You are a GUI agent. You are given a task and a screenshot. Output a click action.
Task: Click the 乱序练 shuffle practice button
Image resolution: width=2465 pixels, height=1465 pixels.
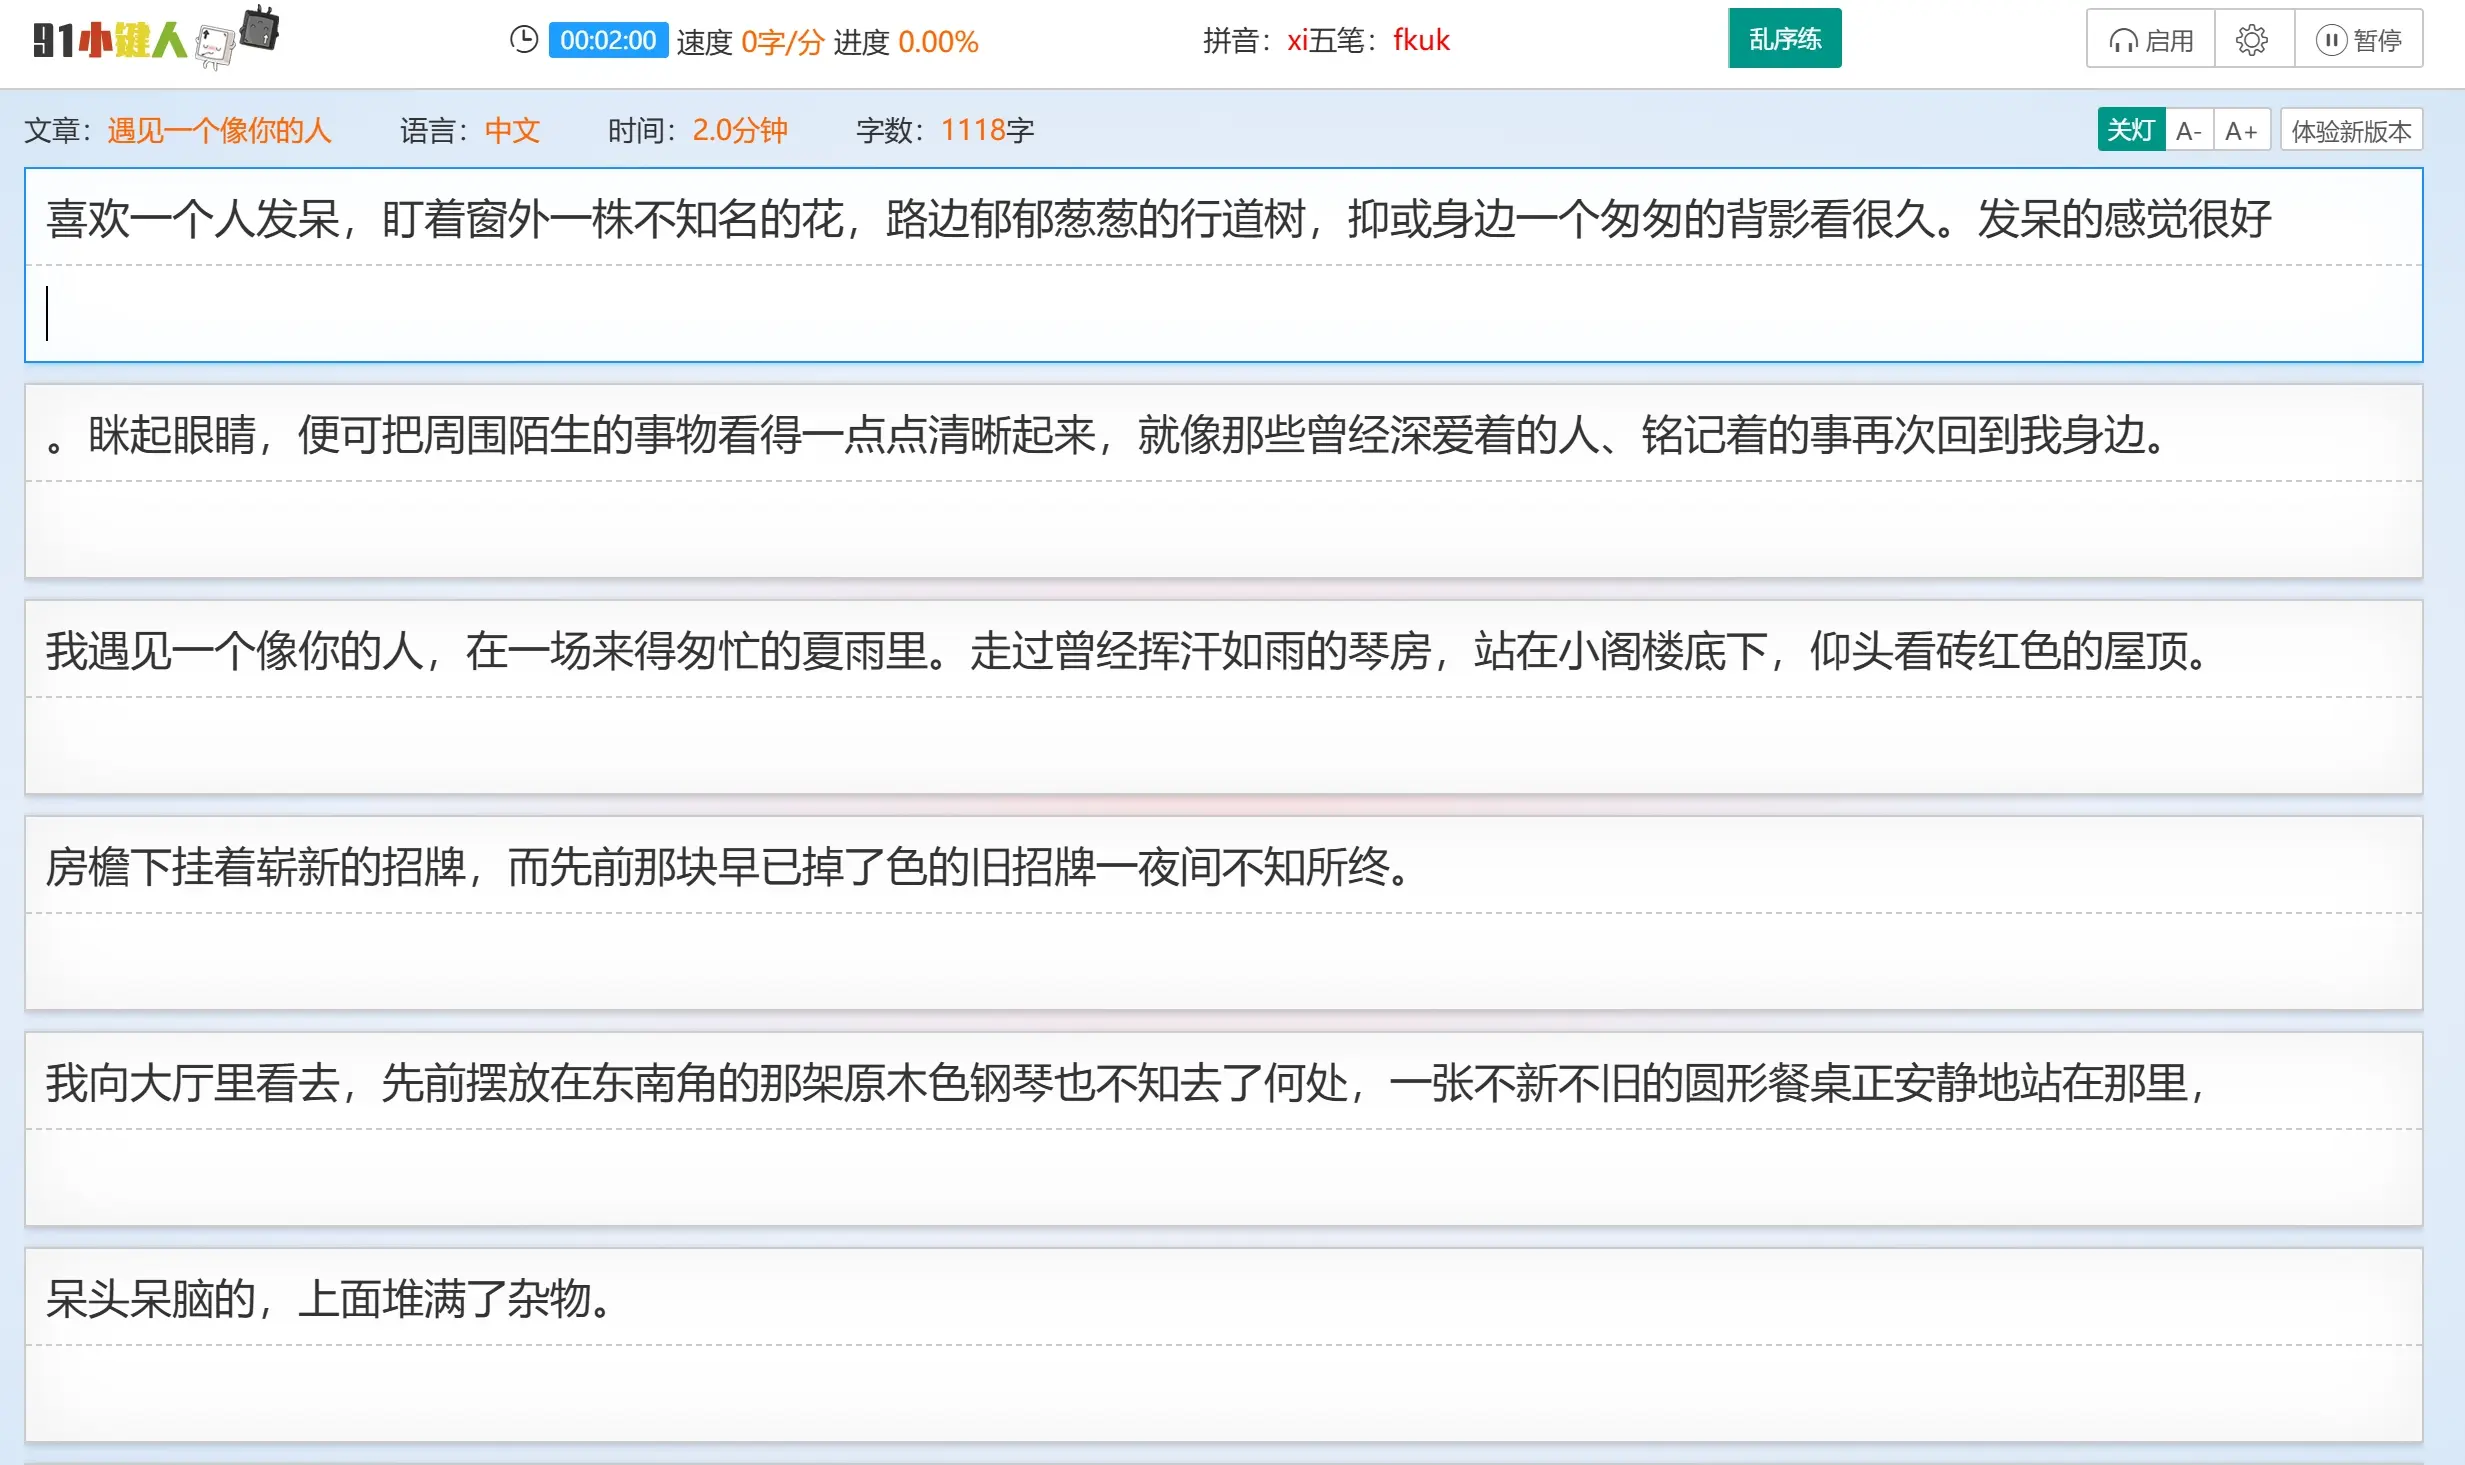[x=1784, y=39]
